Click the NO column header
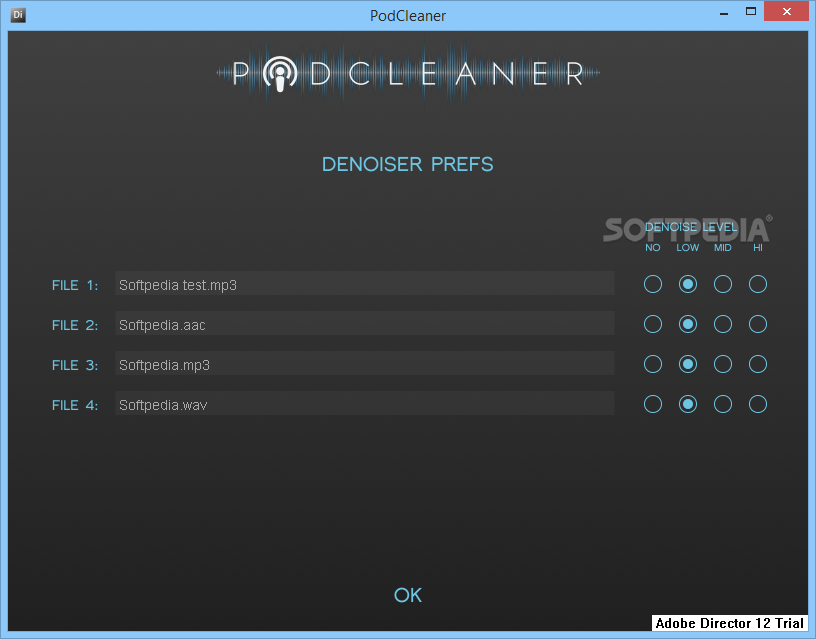The width and height of the screenshot is (816, 639). 653,248
